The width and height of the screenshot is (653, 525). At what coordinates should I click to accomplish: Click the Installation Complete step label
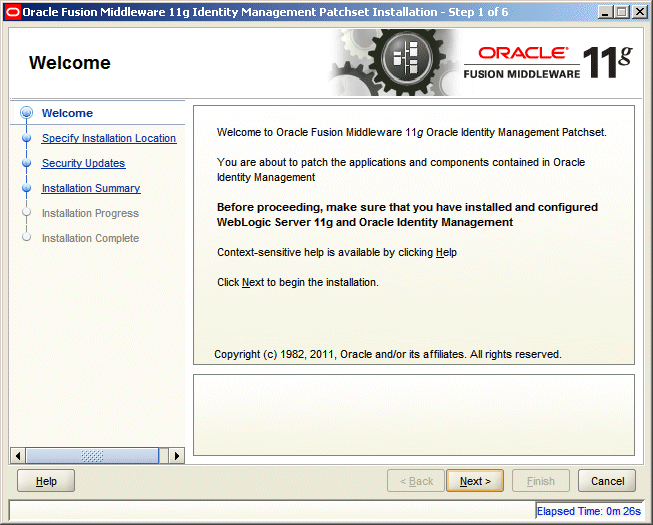click(x=90, y=238)
